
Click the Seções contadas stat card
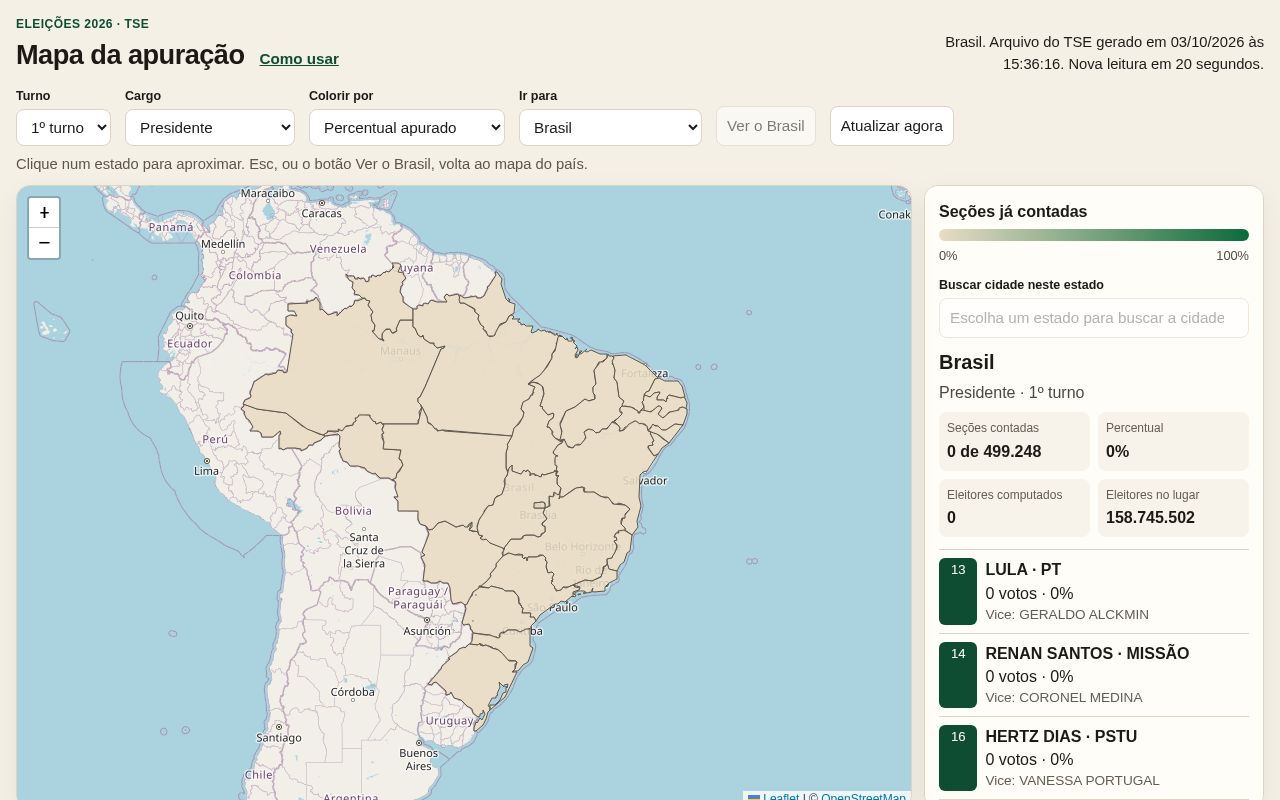1014,441
